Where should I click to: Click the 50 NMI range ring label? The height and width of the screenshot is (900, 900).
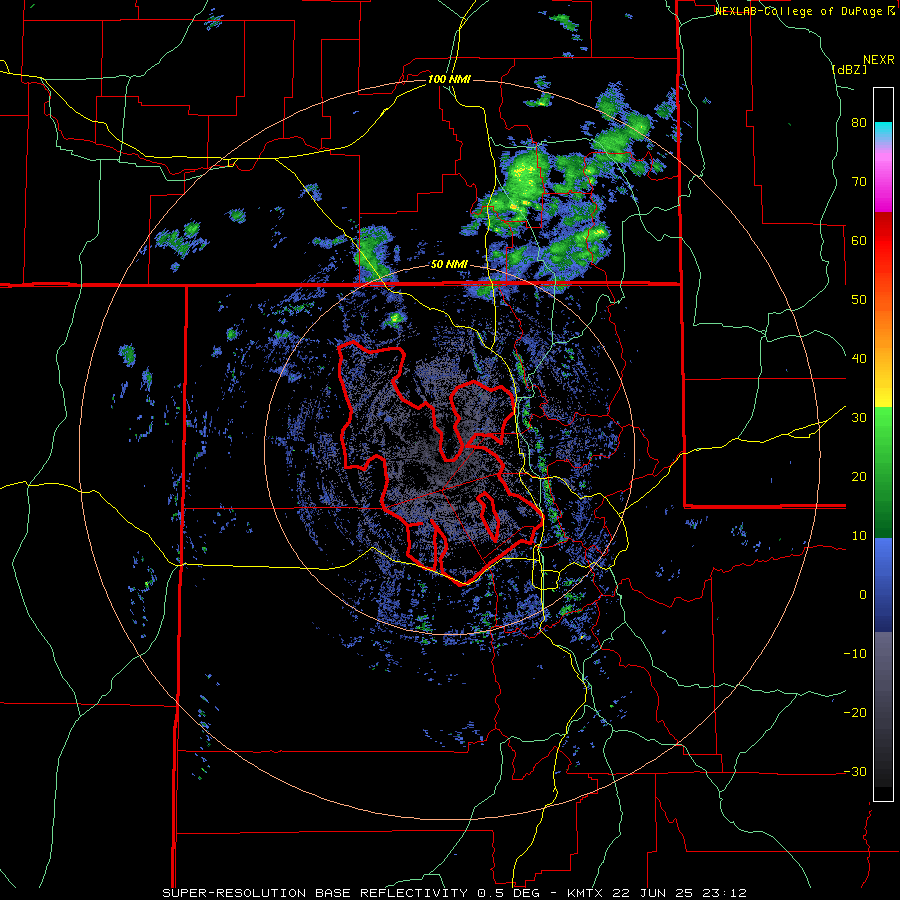click(449, 265)
